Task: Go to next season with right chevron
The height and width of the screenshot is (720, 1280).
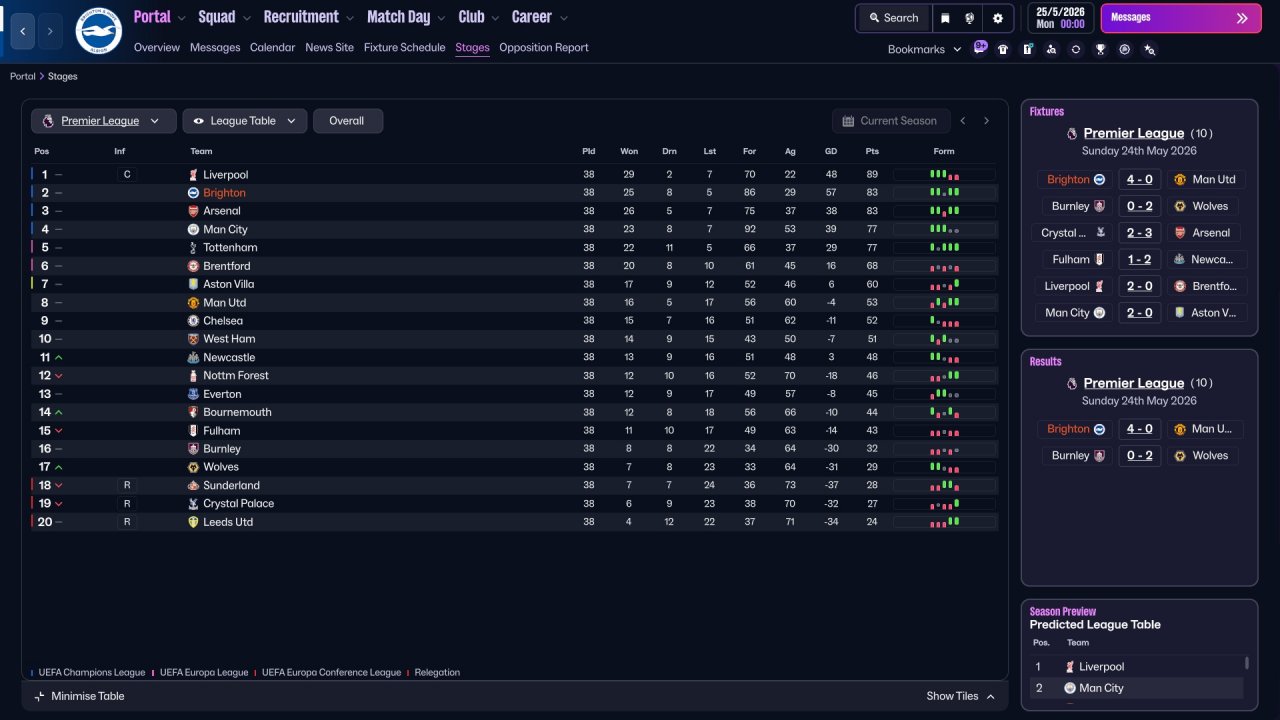Action: click(986, 121)
